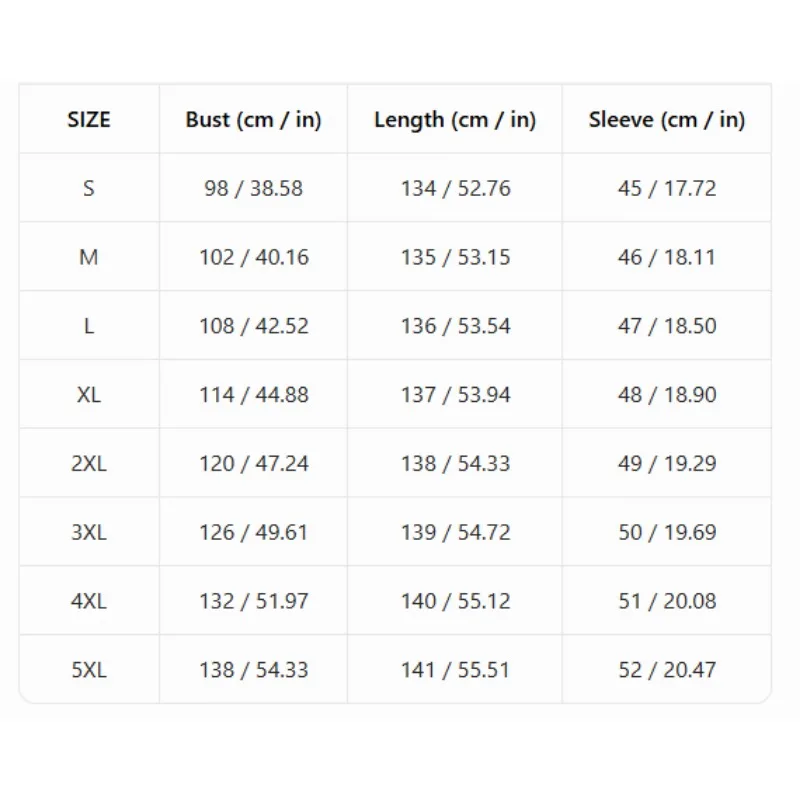Click the SIZE column header
The width and height of the screenshot is (800, 800).
(89, 119)
